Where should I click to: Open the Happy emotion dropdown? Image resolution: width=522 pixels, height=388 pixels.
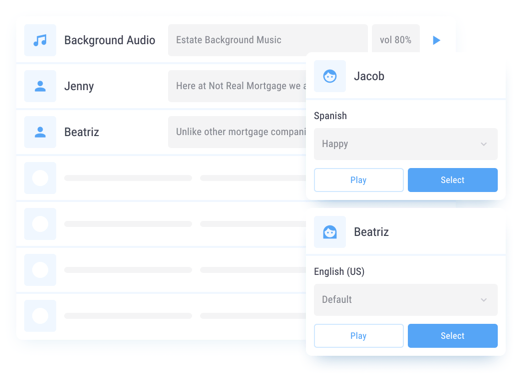[x=406, y=144]
